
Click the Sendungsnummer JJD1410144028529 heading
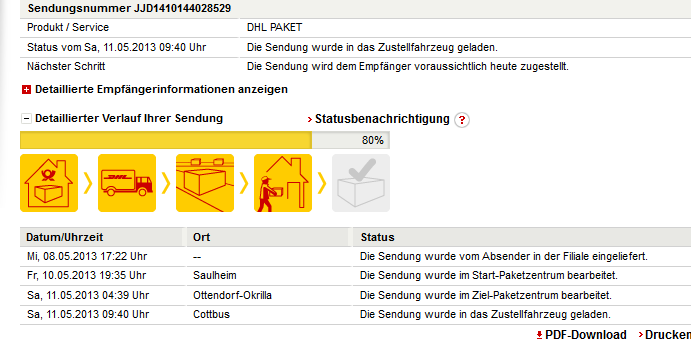pyautogui.click(x=129, y=8)
